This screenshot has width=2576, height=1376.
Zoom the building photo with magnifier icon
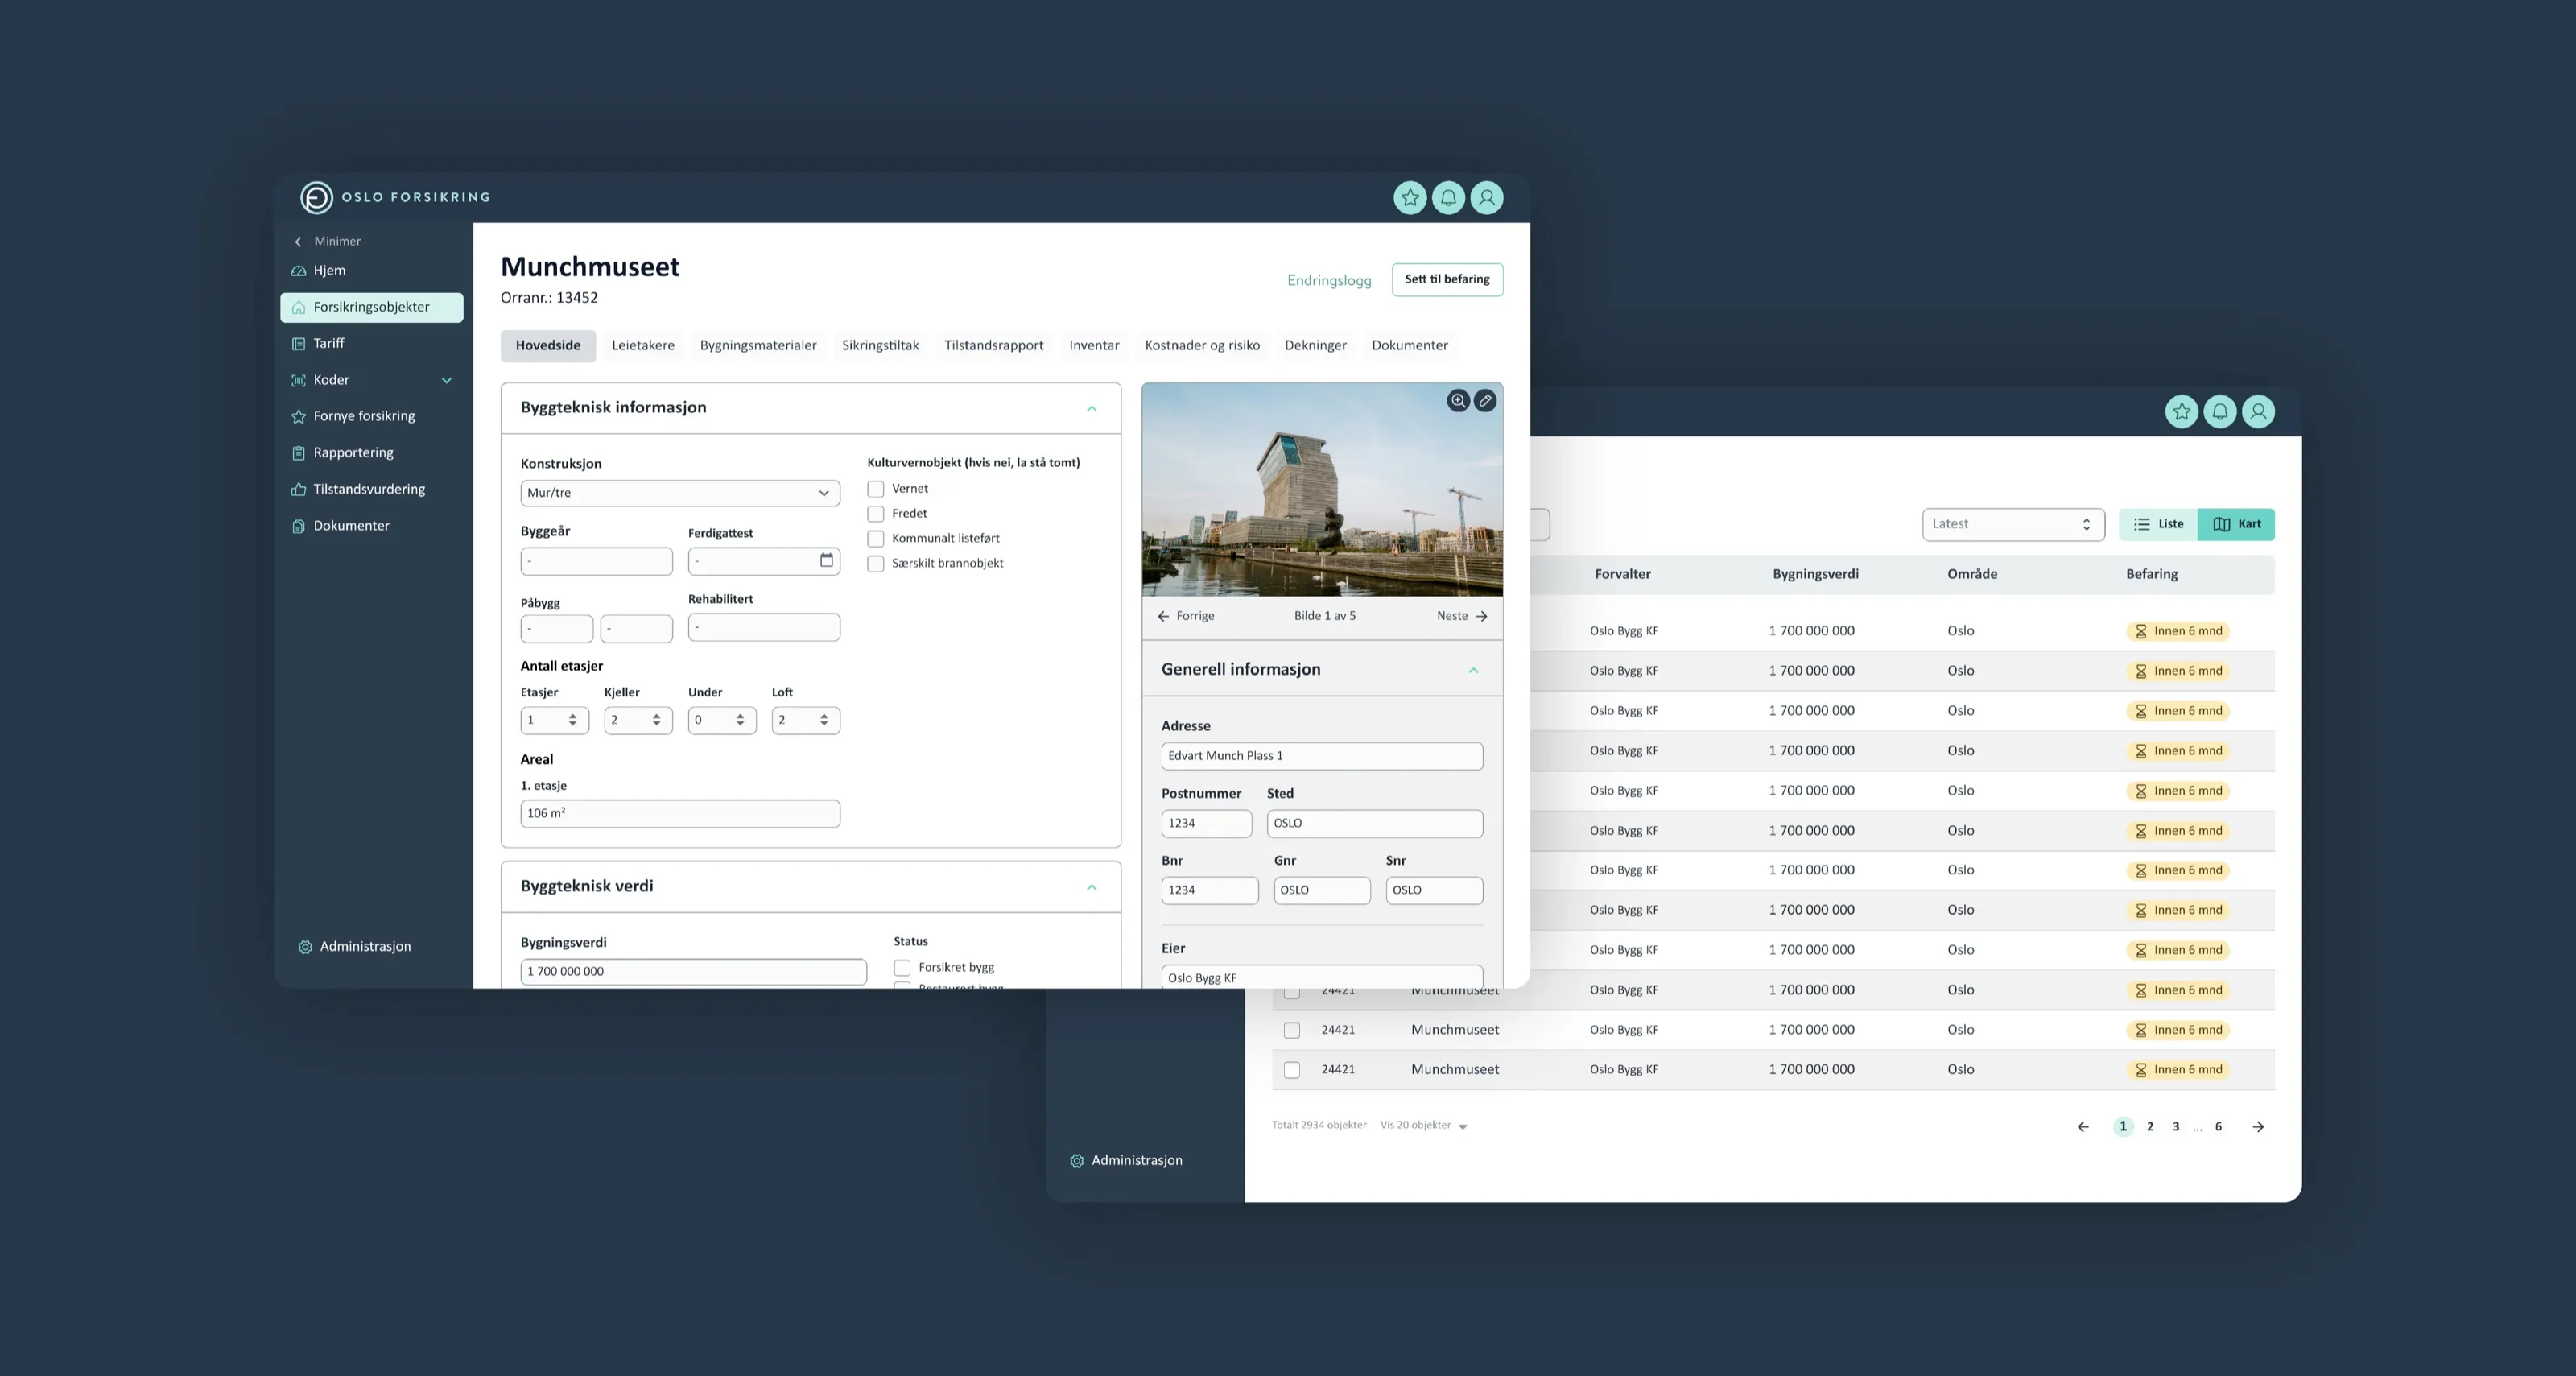click(1459, 401)
